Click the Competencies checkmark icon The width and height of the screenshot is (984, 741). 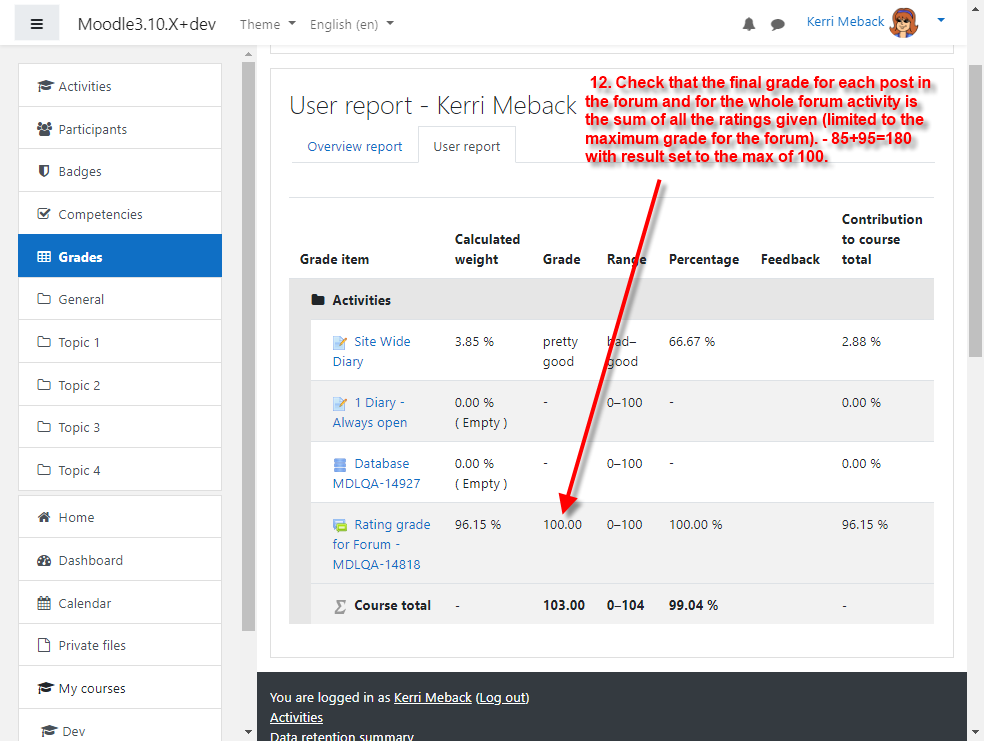(x=44, y=213)
